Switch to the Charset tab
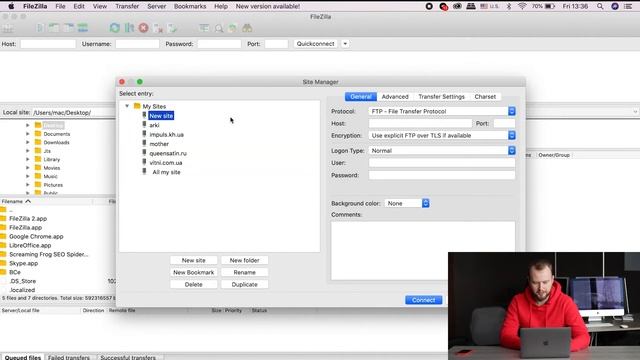The image size is (640, 360). click(x=485, y=97)
